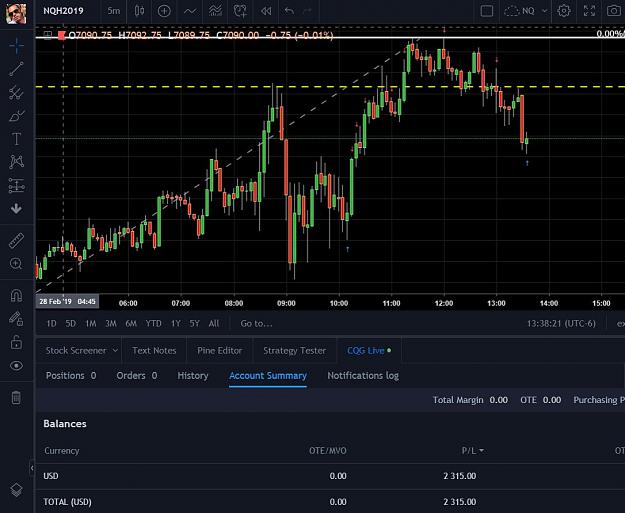This screenshot has height=513, width=625.
Task: Start bar replay with rewind icon
Action: click(266, 11)
